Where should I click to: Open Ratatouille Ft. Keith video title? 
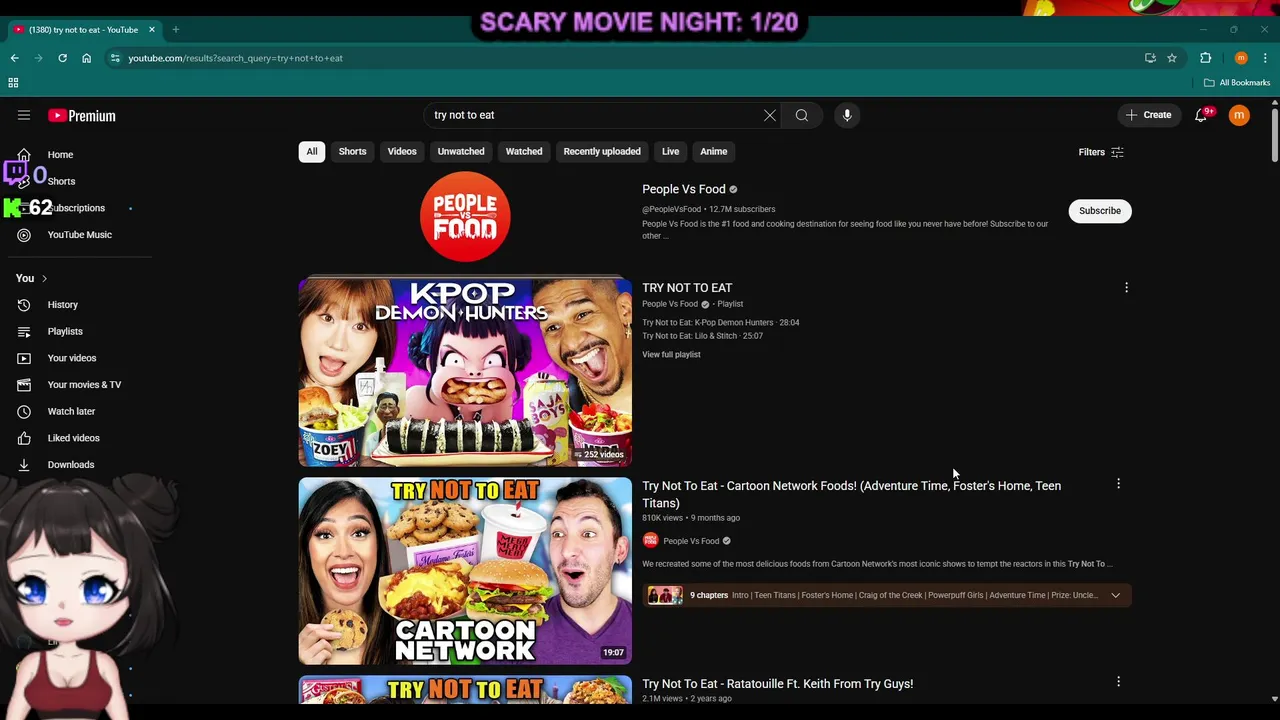777,684
